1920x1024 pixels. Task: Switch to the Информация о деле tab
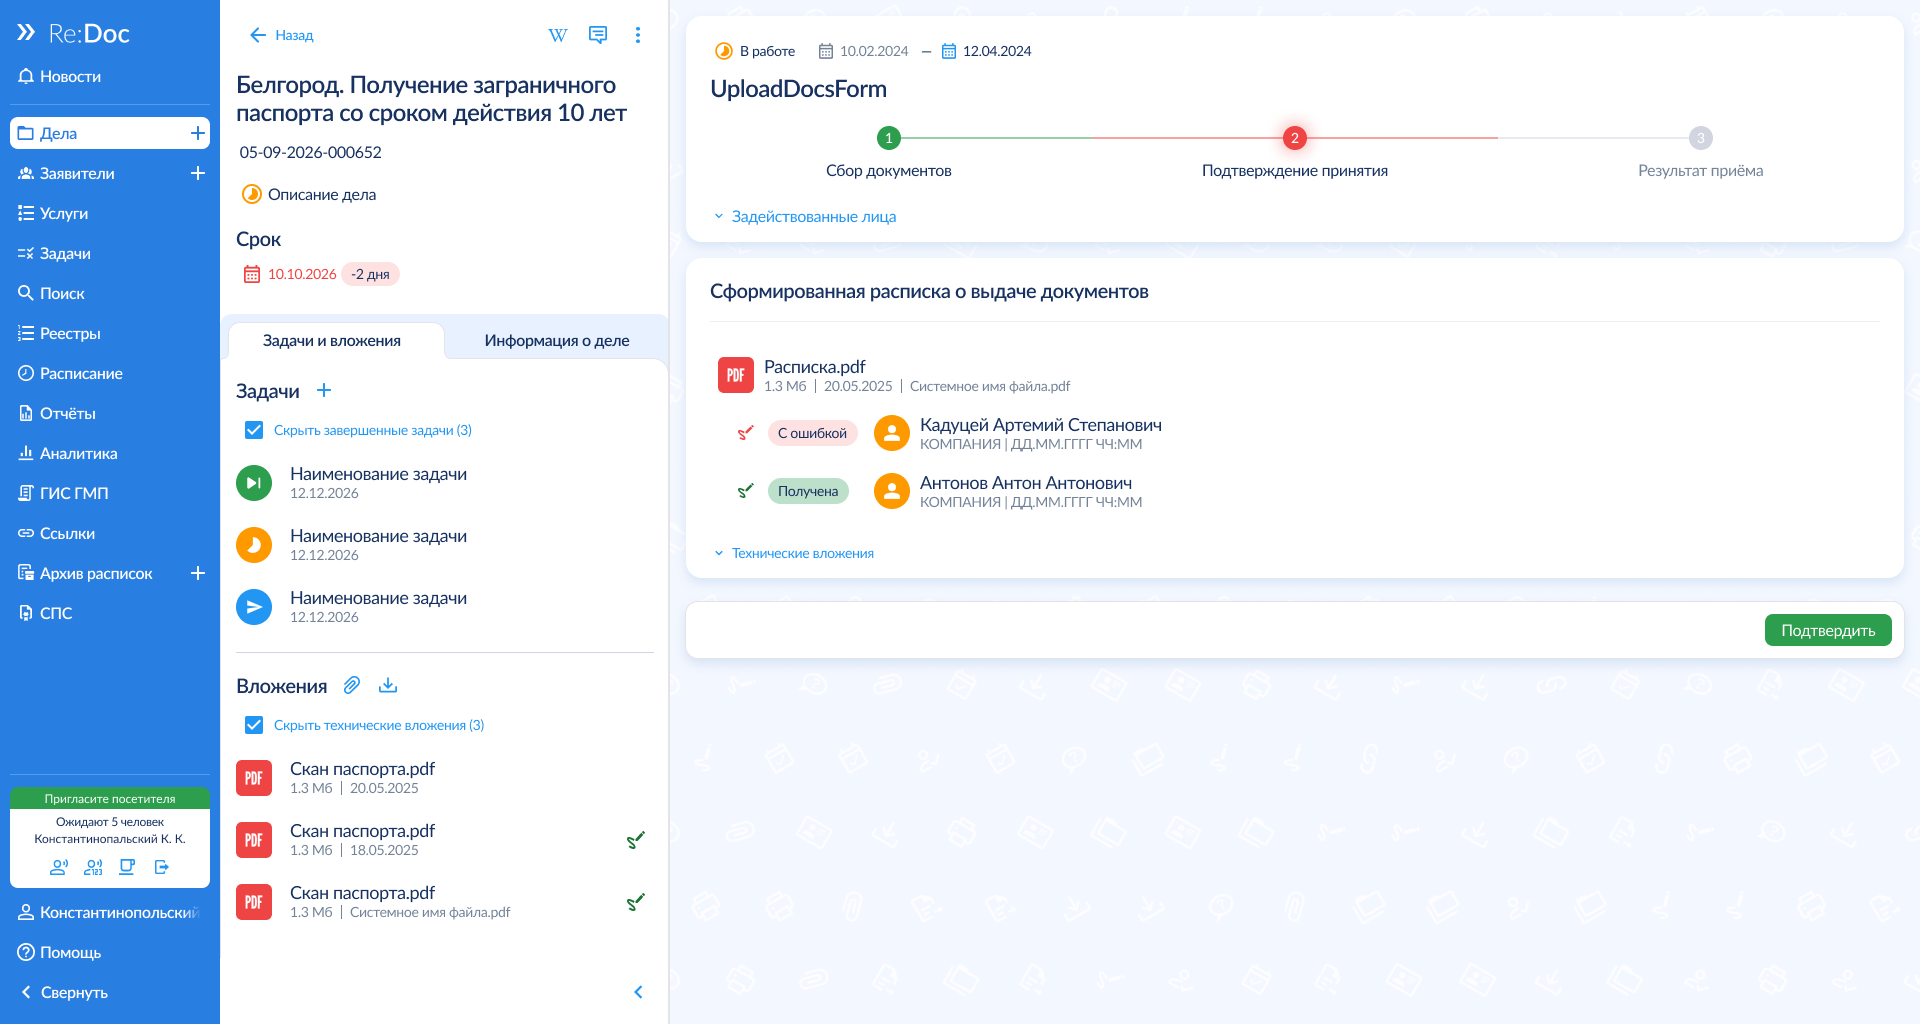click(556, 341)
